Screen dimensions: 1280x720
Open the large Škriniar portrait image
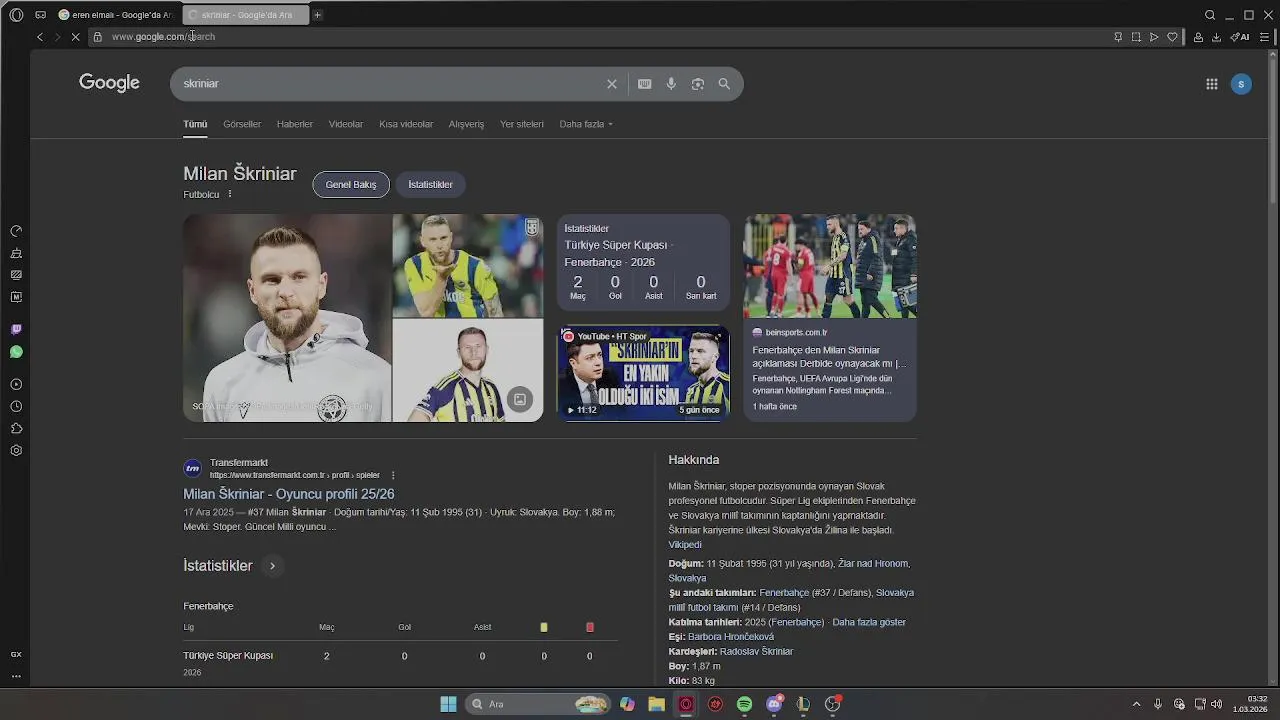pyautogui.click(x=287, y=318)
